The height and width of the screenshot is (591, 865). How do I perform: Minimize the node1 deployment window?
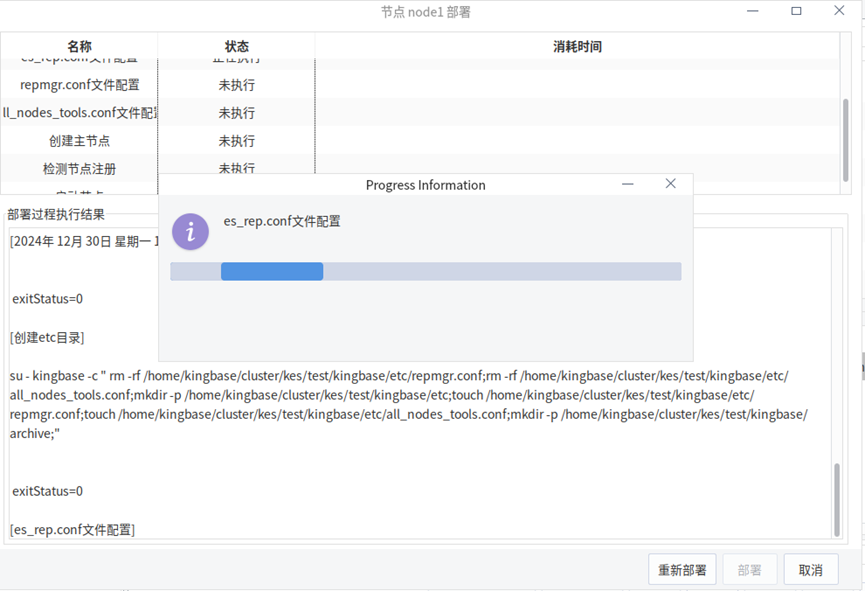point(752,11)
